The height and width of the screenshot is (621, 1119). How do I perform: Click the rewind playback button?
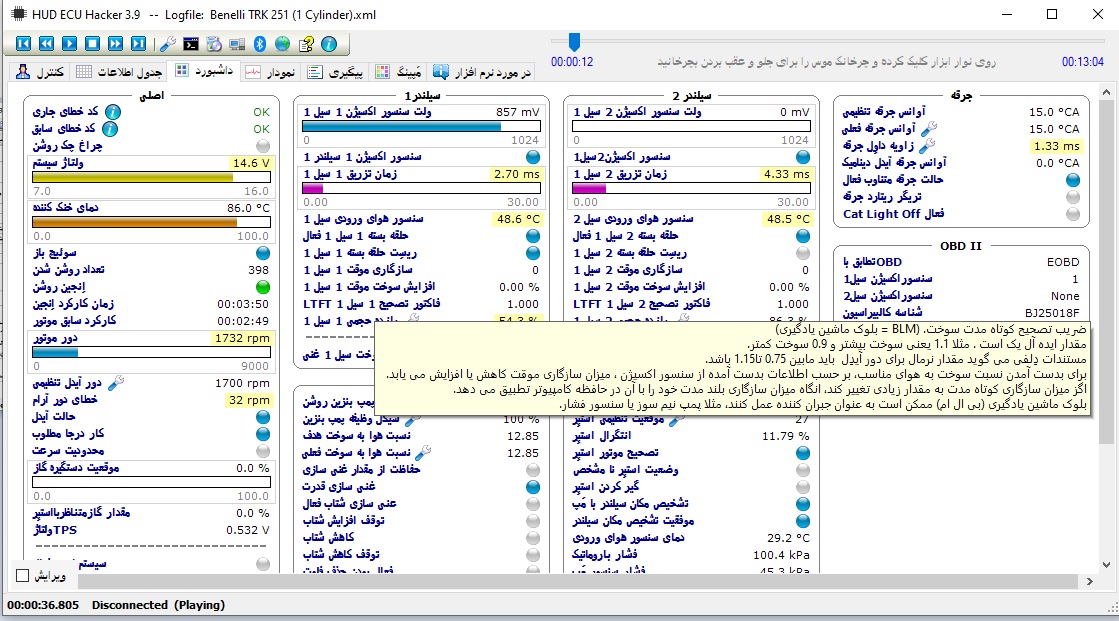coord(46,44)
